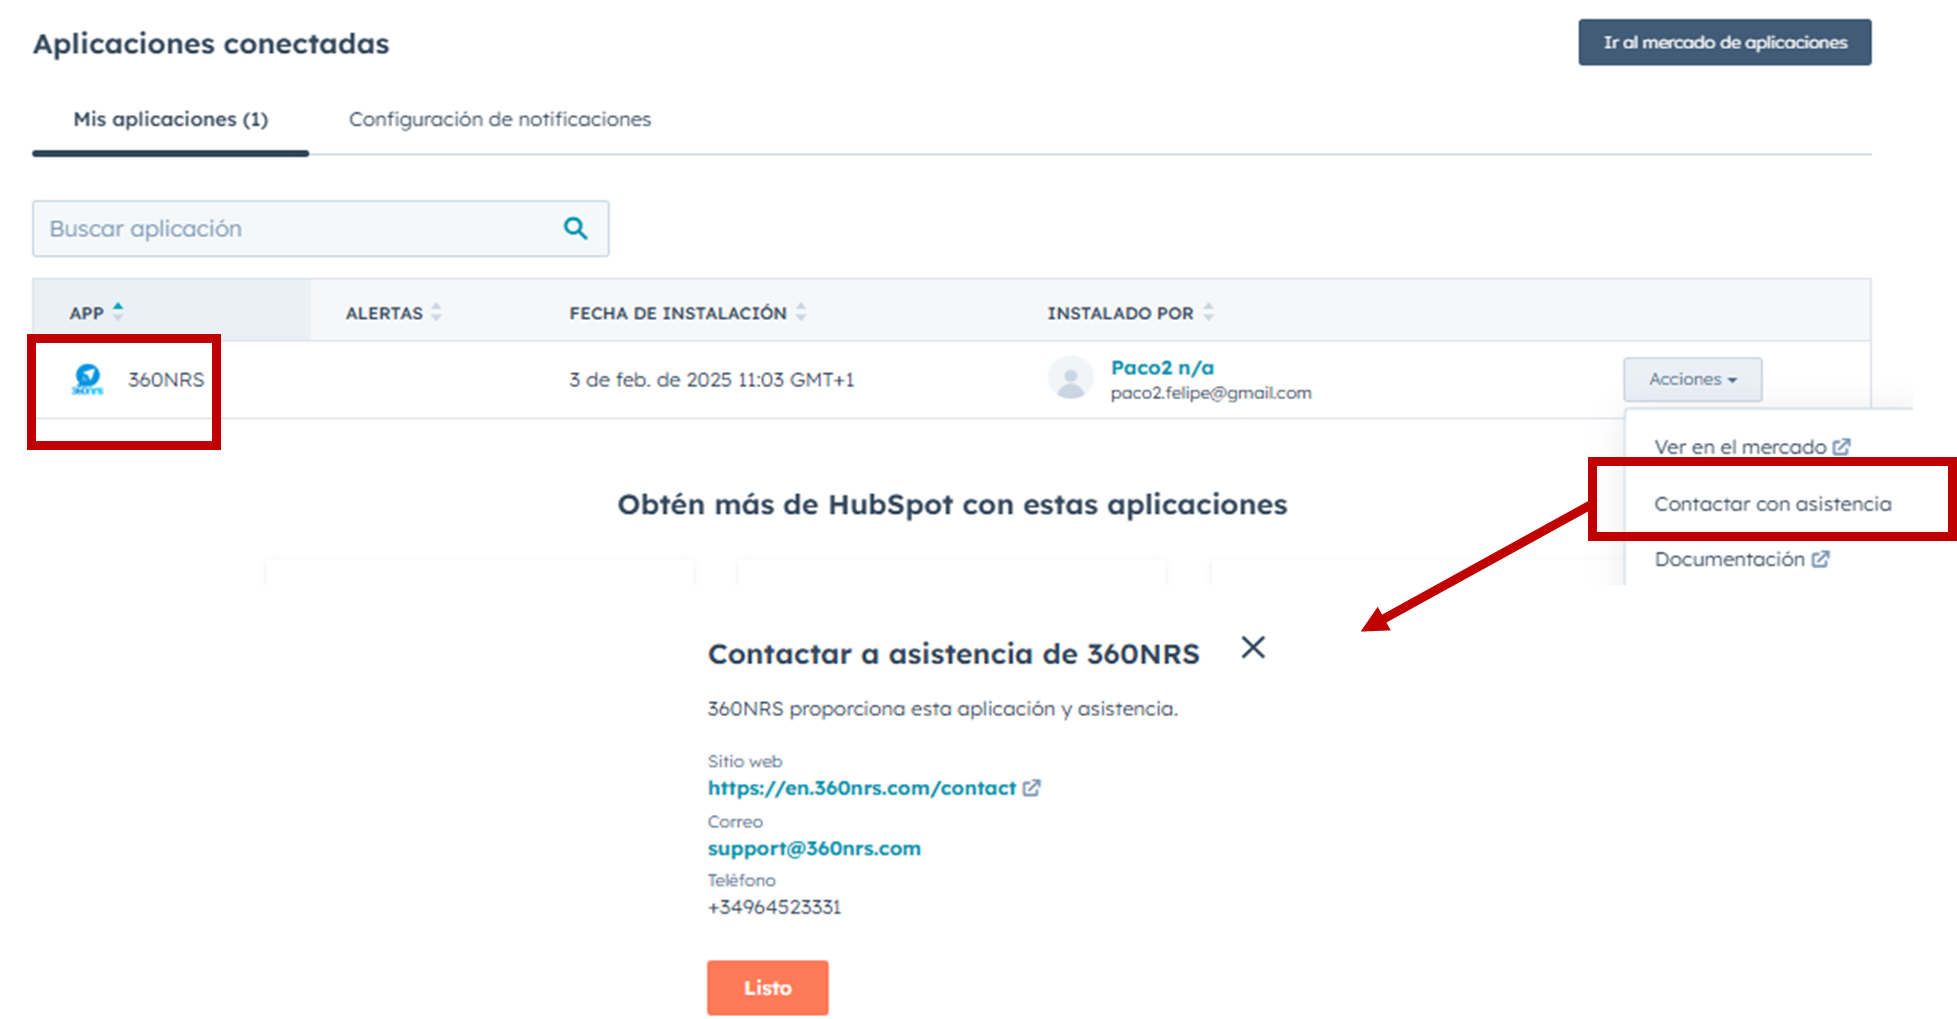
Task: Open the Acciones dropdown
Action: [1692, 380]
